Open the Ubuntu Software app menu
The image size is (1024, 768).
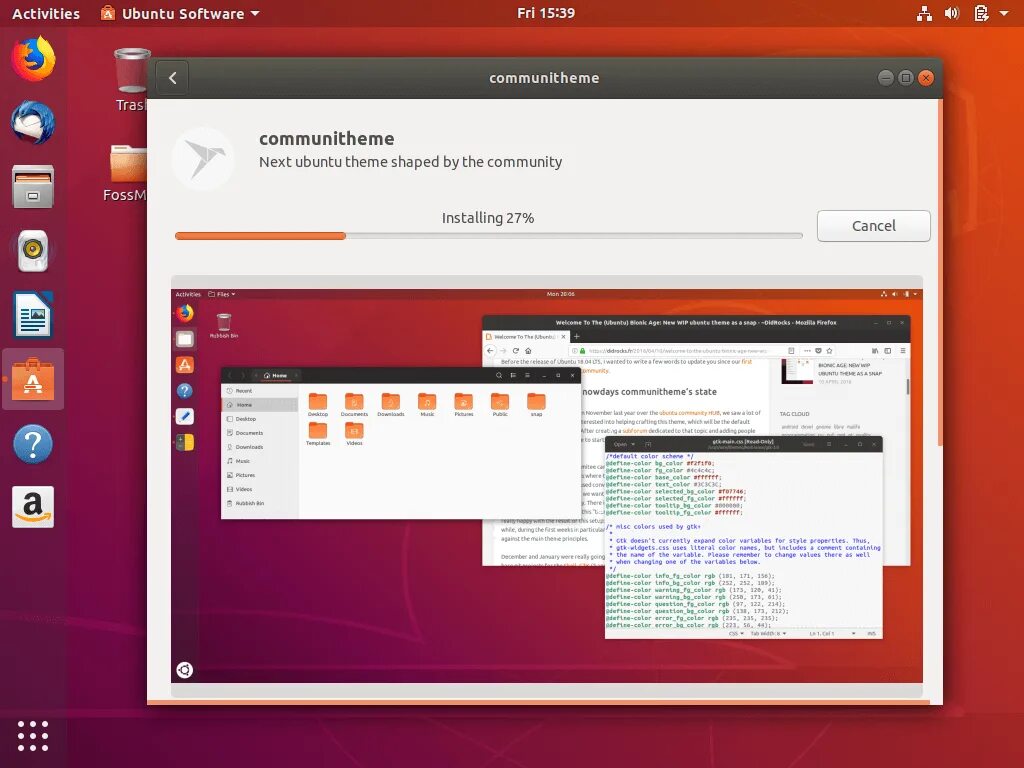pyautogui.click(x=180, y=13)
